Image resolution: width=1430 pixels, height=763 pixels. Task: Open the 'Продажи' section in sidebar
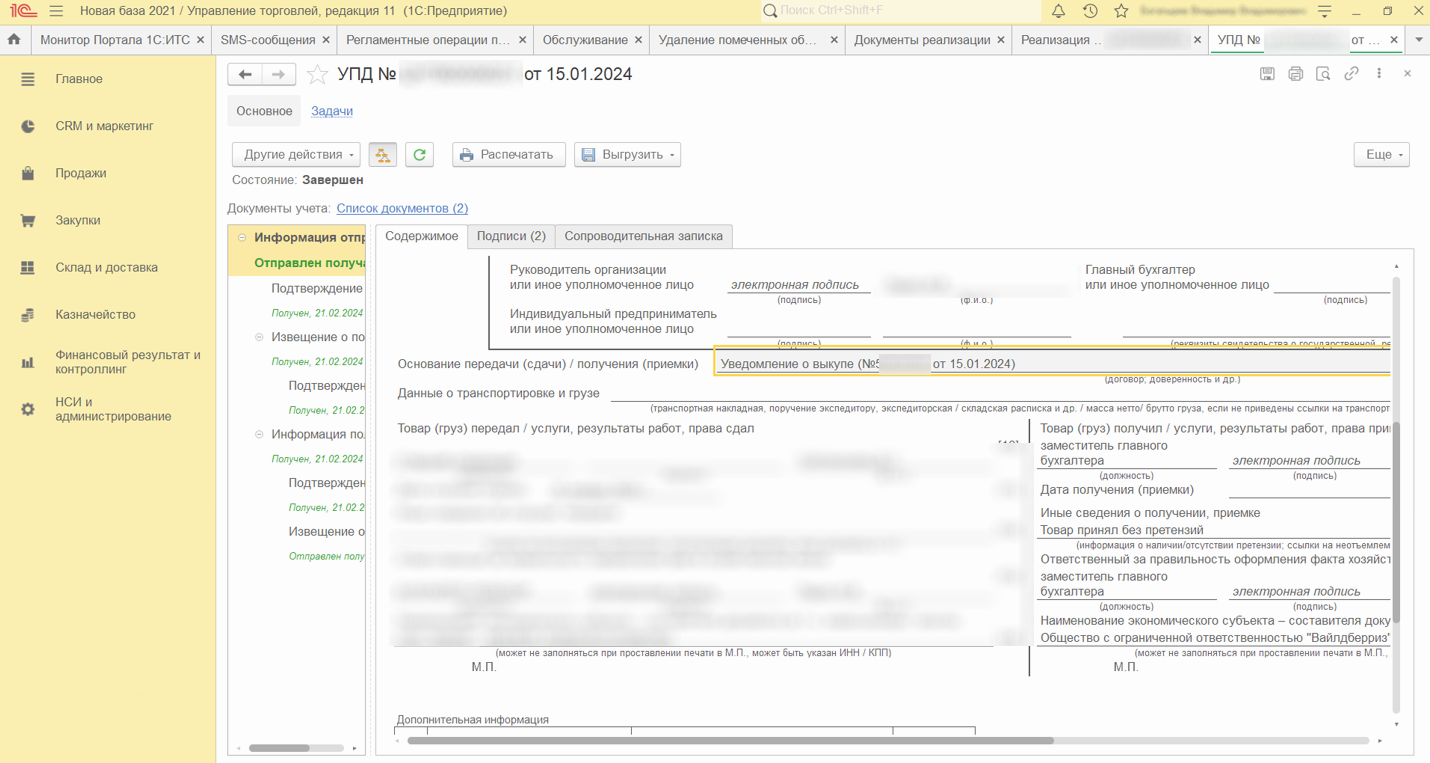point(81,173)
